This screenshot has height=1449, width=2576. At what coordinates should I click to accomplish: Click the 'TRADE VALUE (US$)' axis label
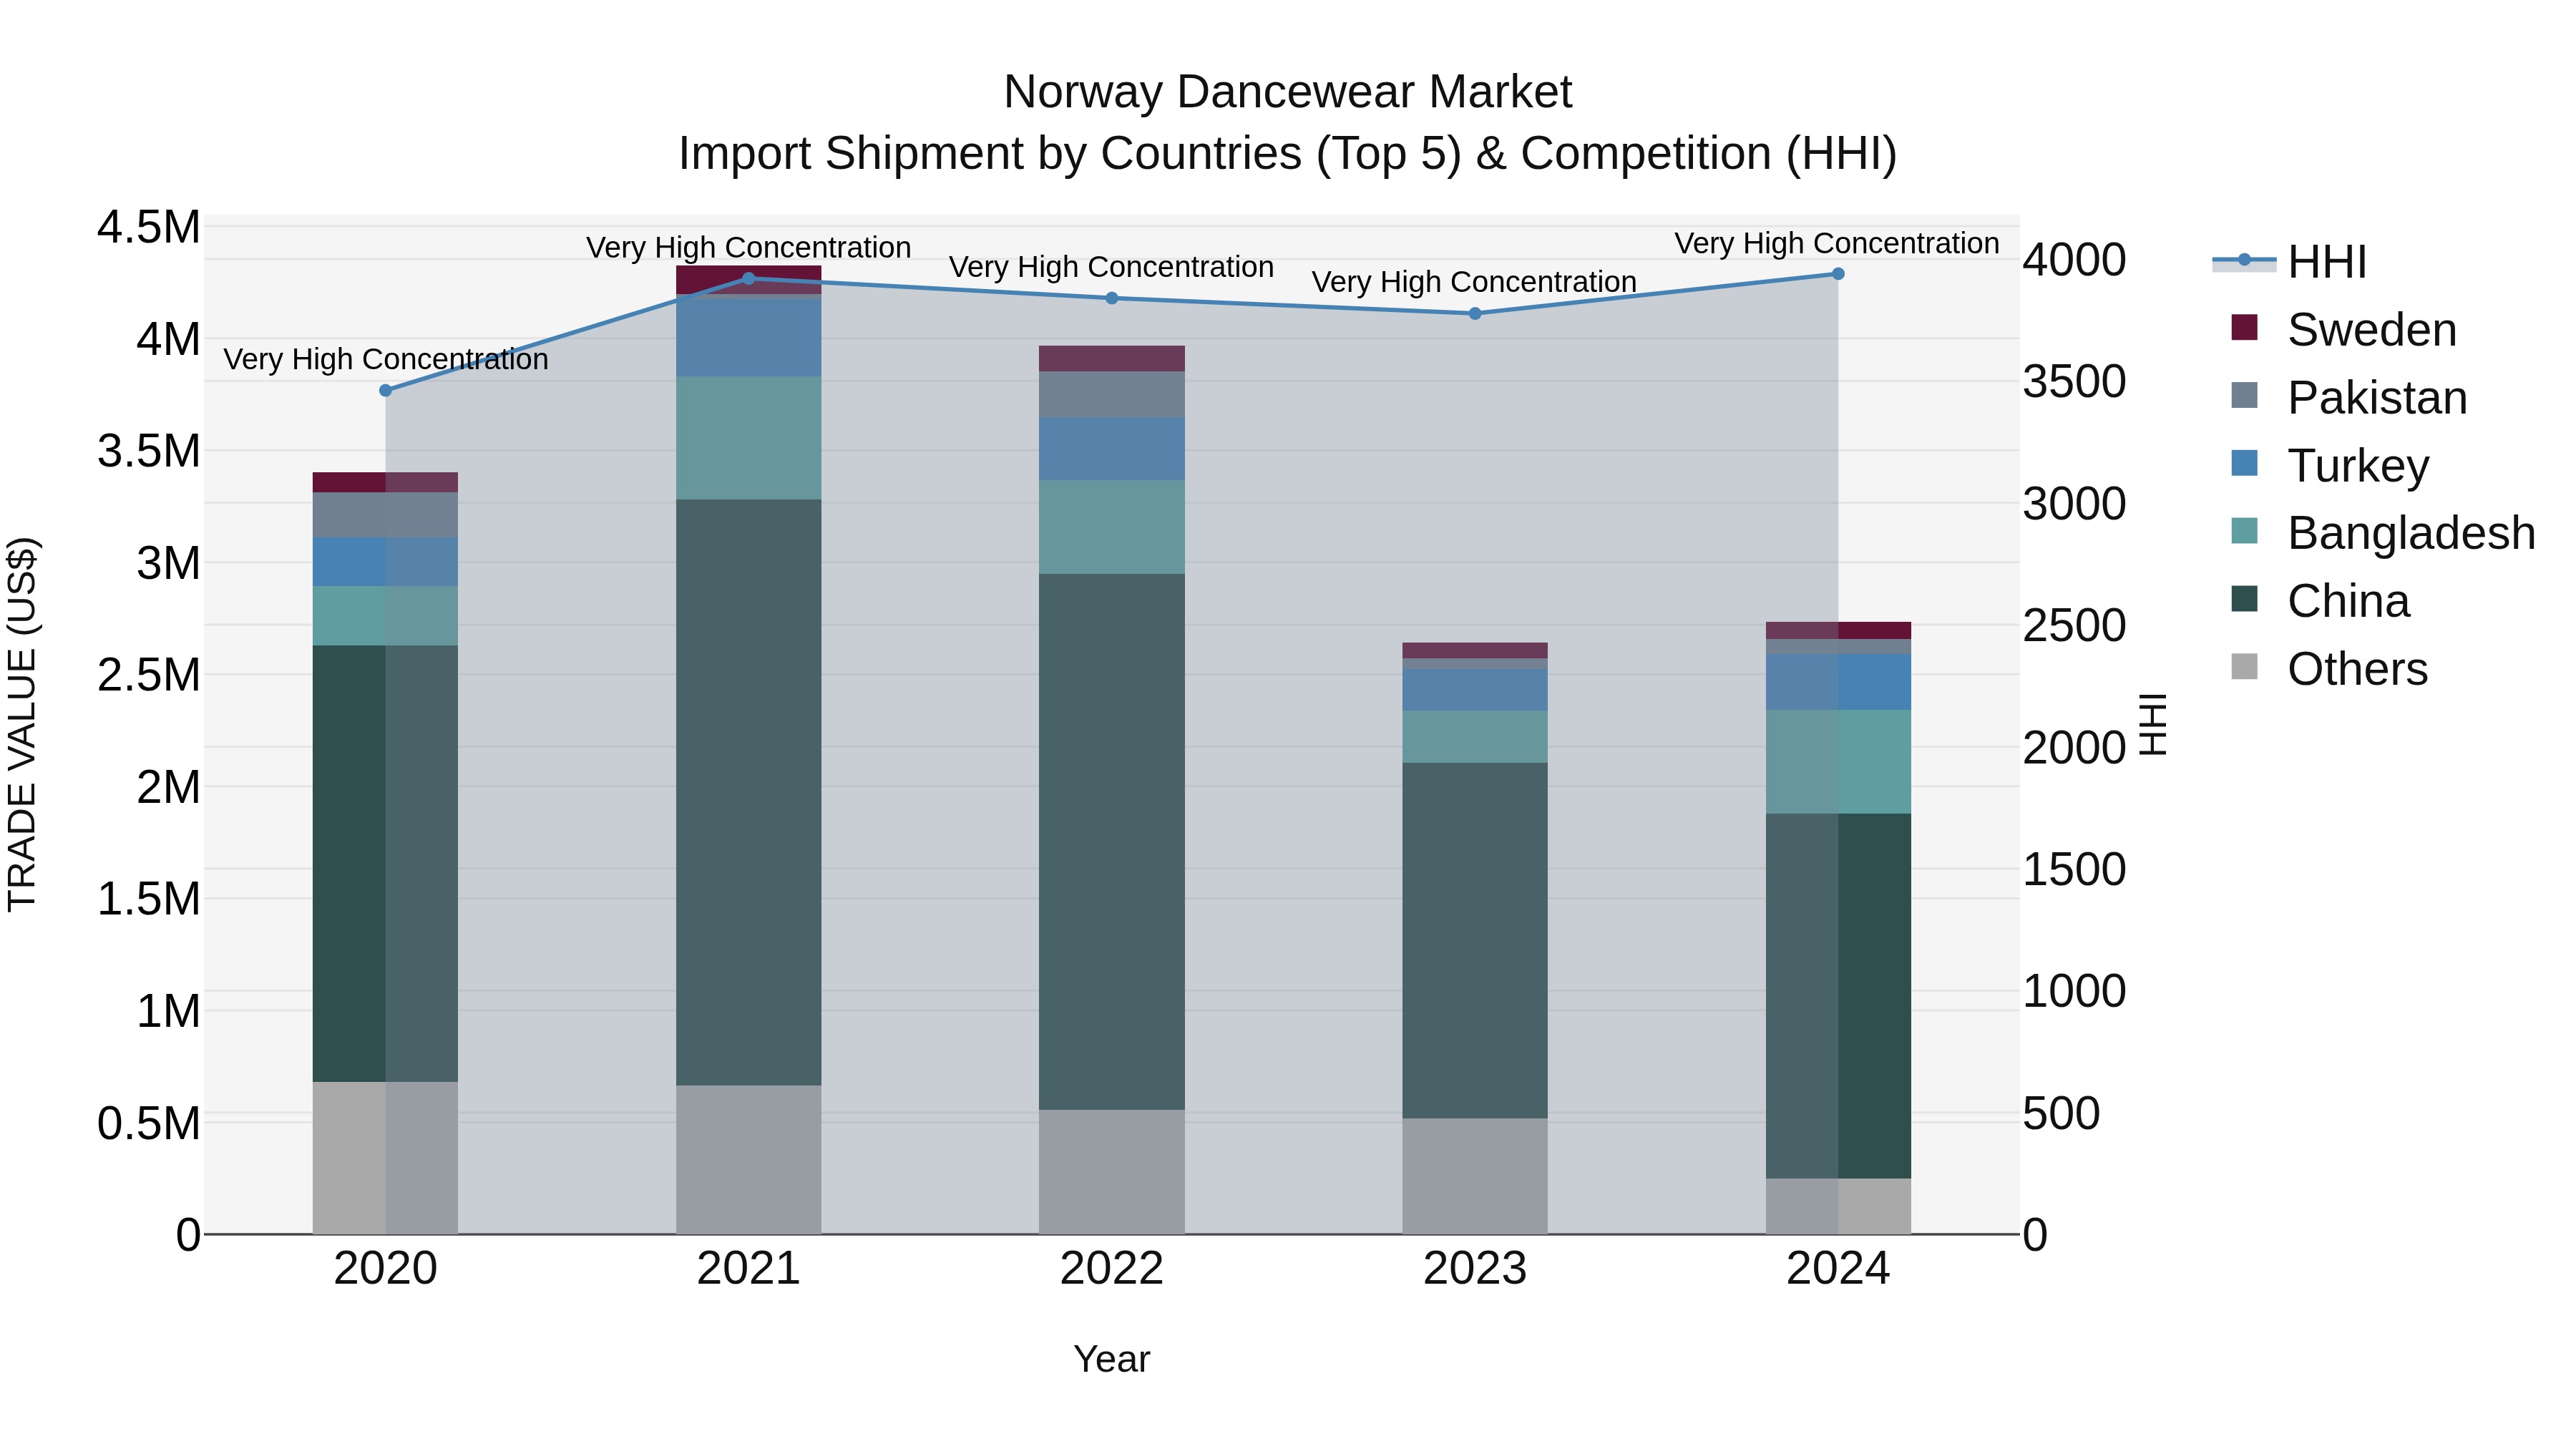(22, 724)
